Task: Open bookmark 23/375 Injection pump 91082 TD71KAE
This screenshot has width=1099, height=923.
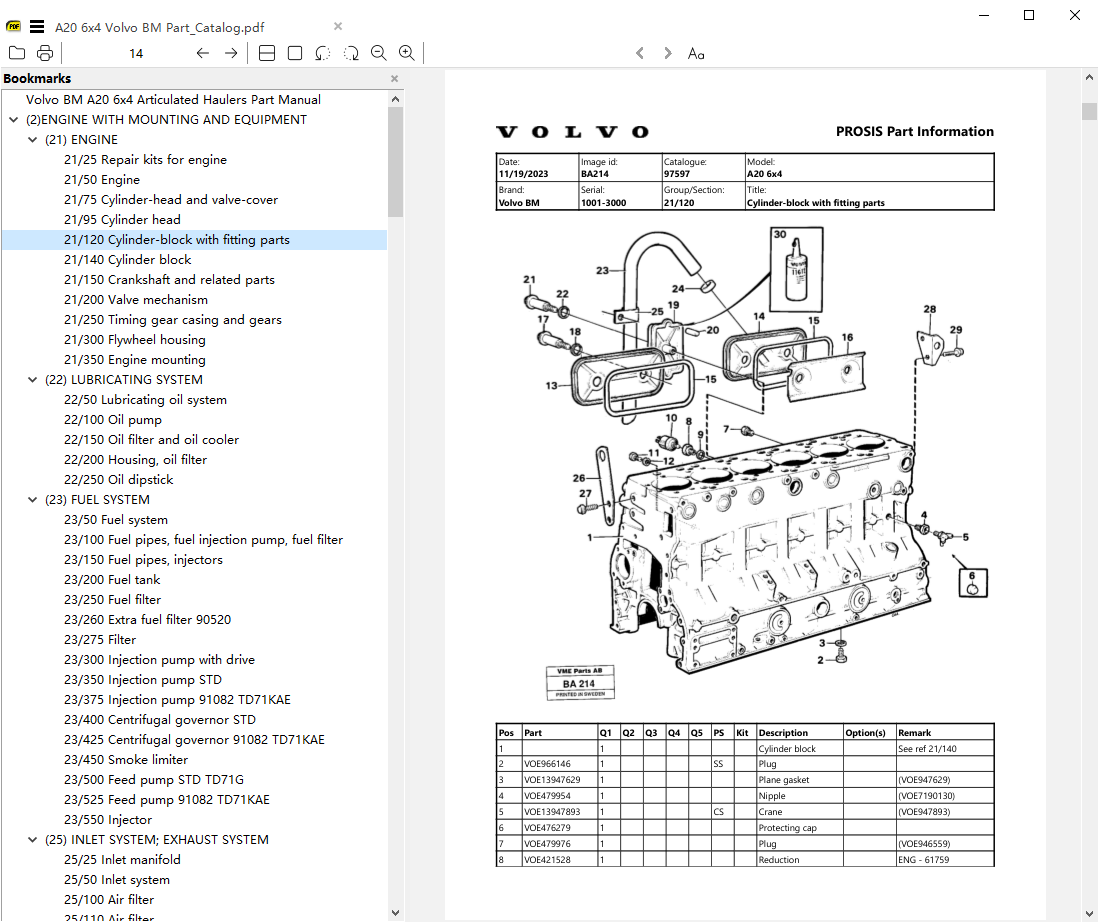Action: tap(177, 699)
